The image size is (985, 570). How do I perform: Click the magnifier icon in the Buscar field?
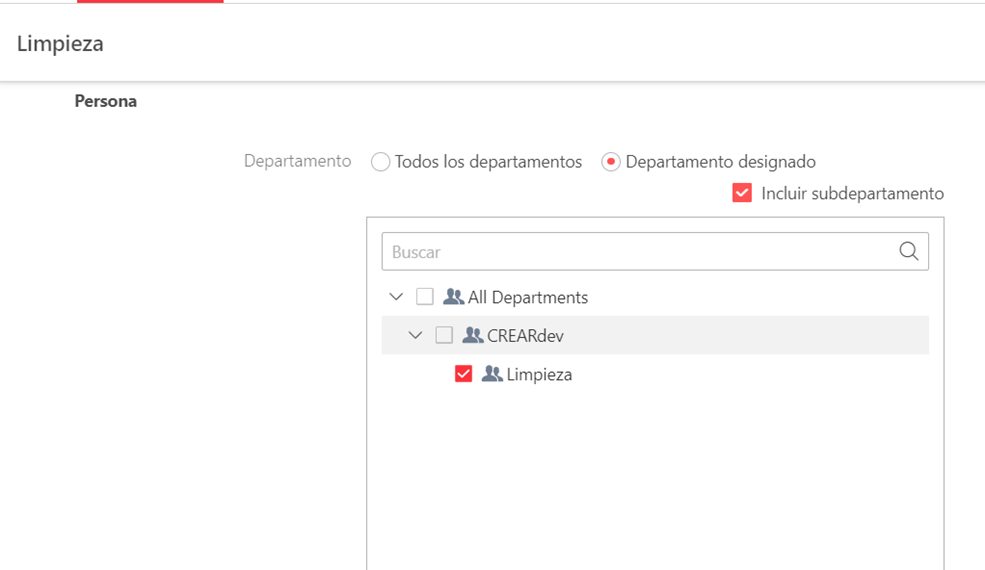coord(908,252)
